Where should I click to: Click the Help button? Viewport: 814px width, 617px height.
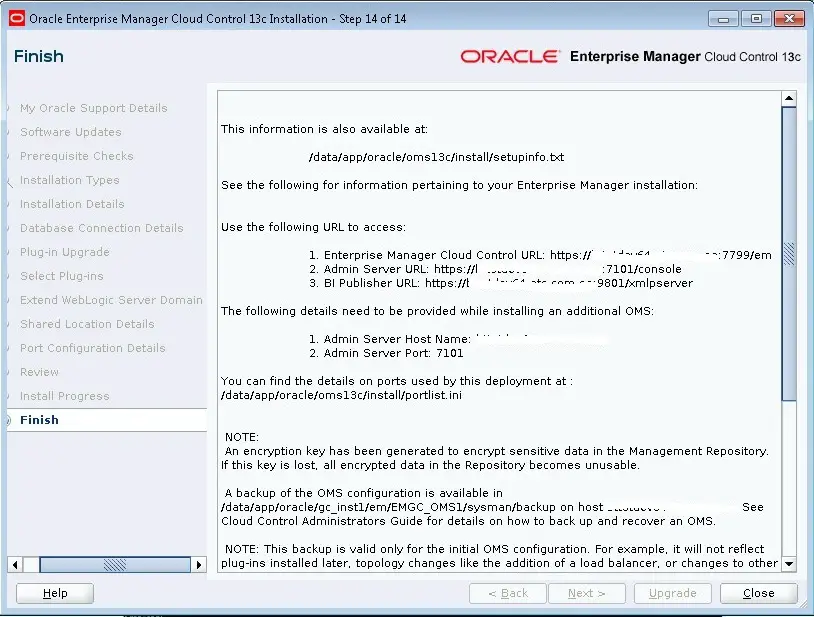pos(55,593)
